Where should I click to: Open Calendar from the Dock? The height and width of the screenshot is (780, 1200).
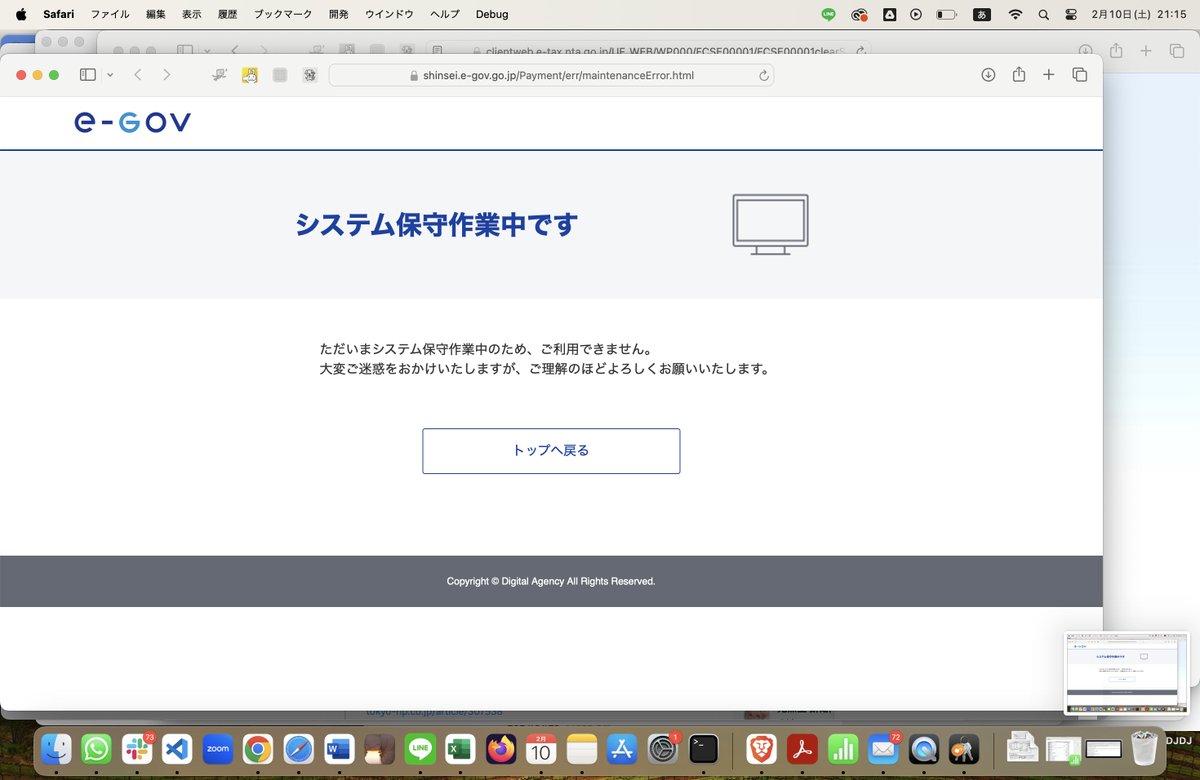541,748
